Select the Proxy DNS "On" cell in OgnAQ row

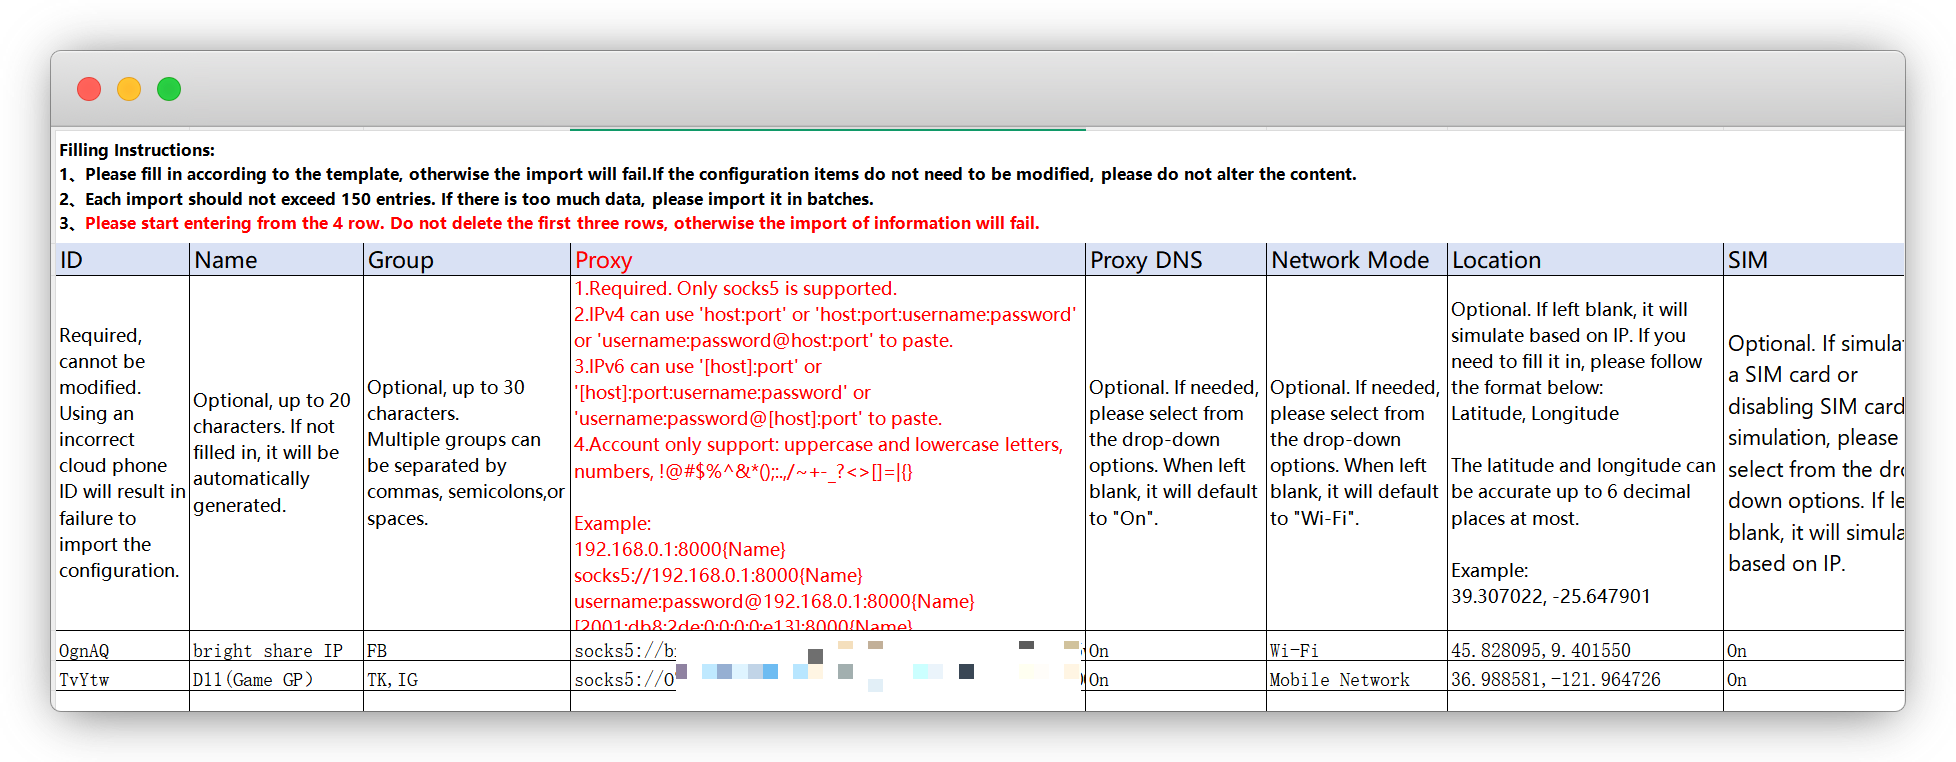[x=1176, y=646]
